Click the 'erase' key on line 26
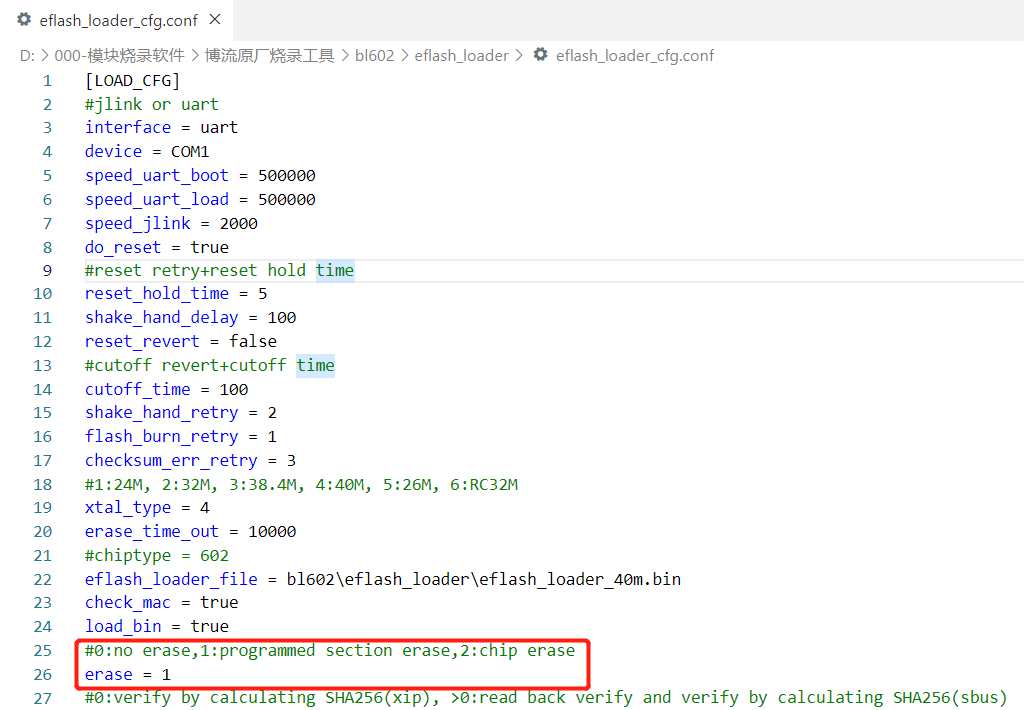This screenshot has height=710, width=1024. [x=108, y=675]
